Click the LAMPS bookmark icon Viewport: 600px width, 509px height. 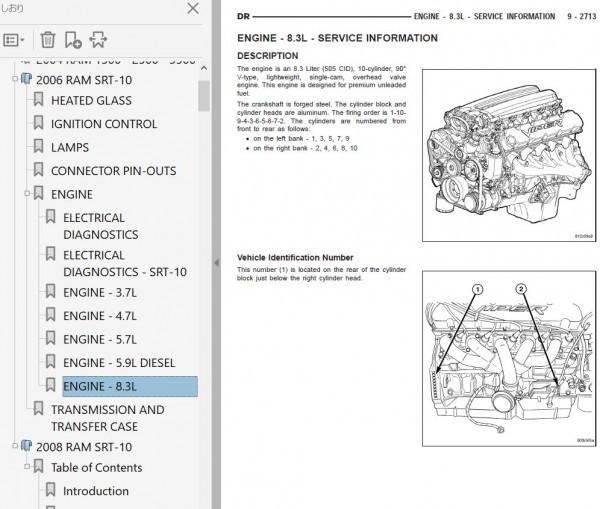click(38, 146)
